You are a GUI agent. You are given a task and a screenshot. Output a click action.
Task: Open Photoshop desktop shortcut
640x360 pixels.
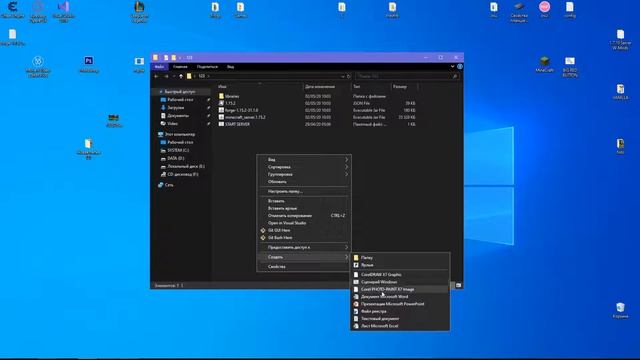[89, 64]
